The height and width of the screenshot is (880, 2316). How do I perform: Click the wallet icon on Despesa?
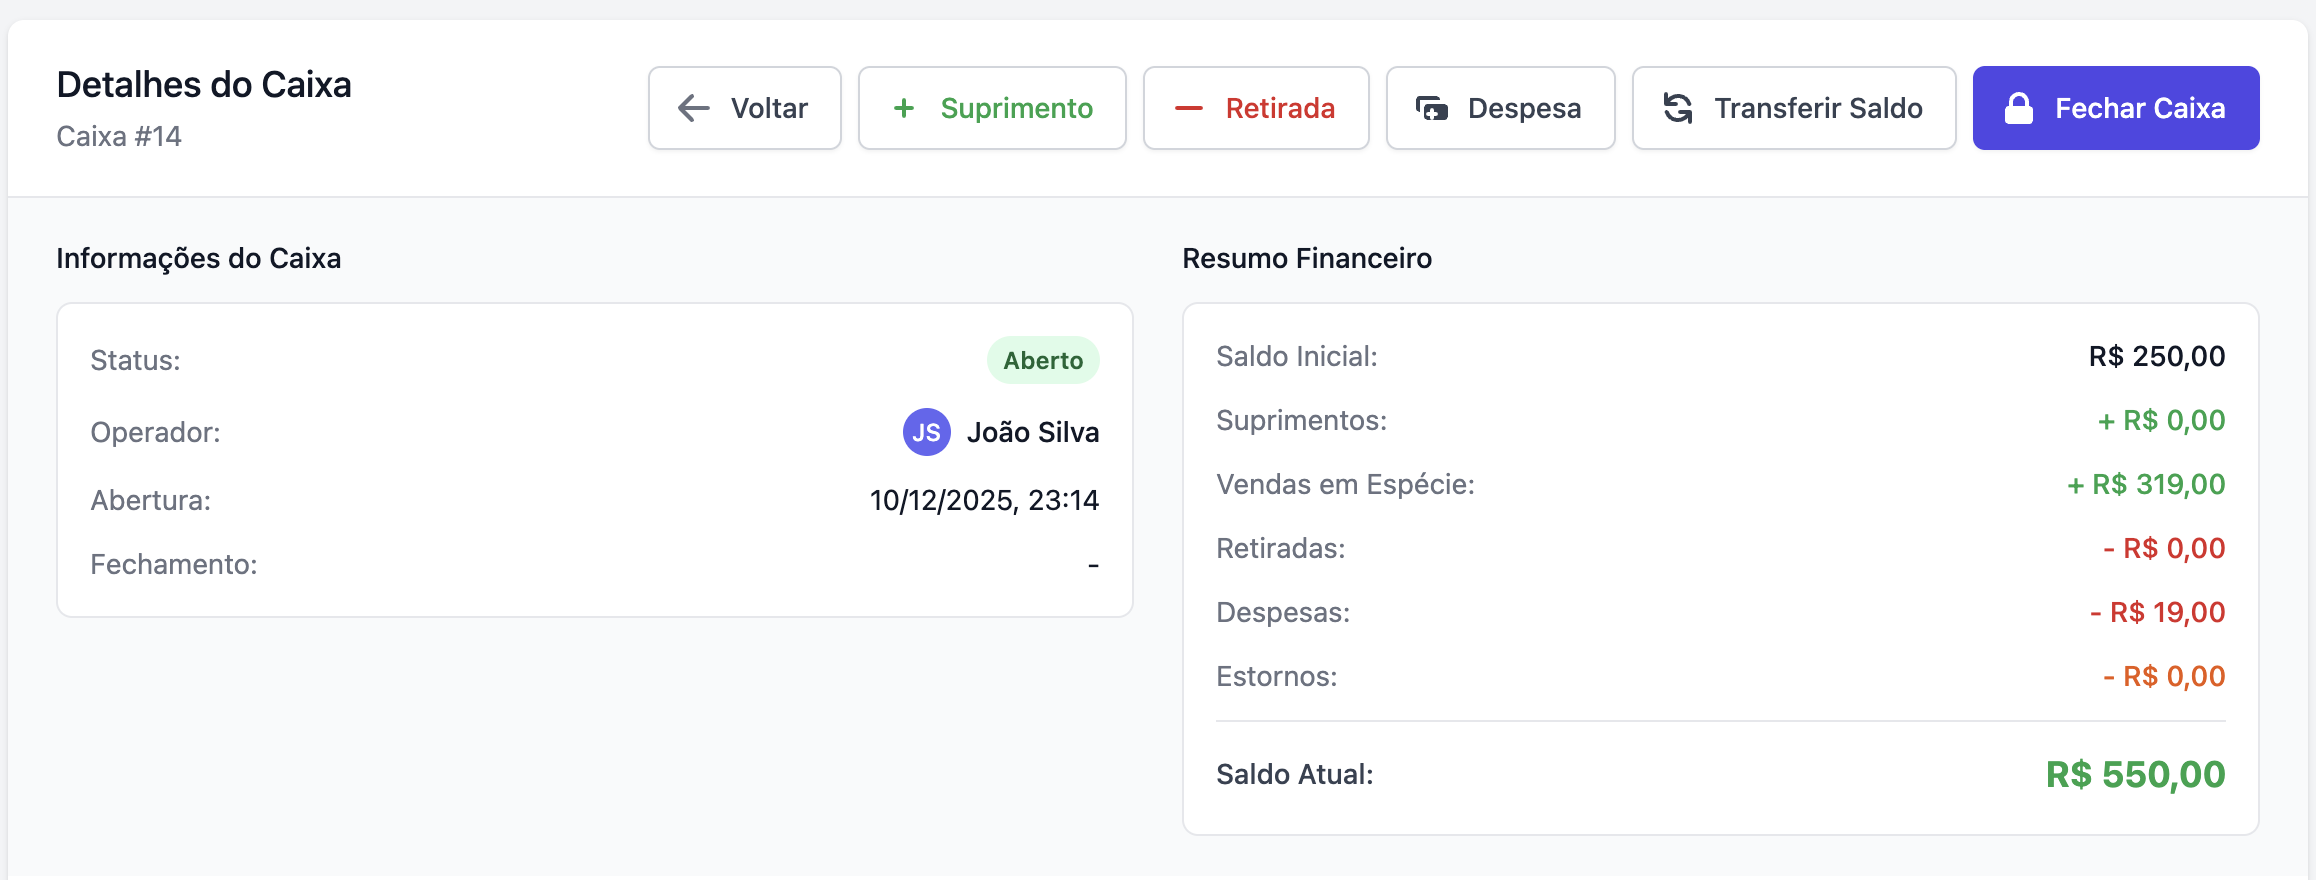tap(1432, 108)
